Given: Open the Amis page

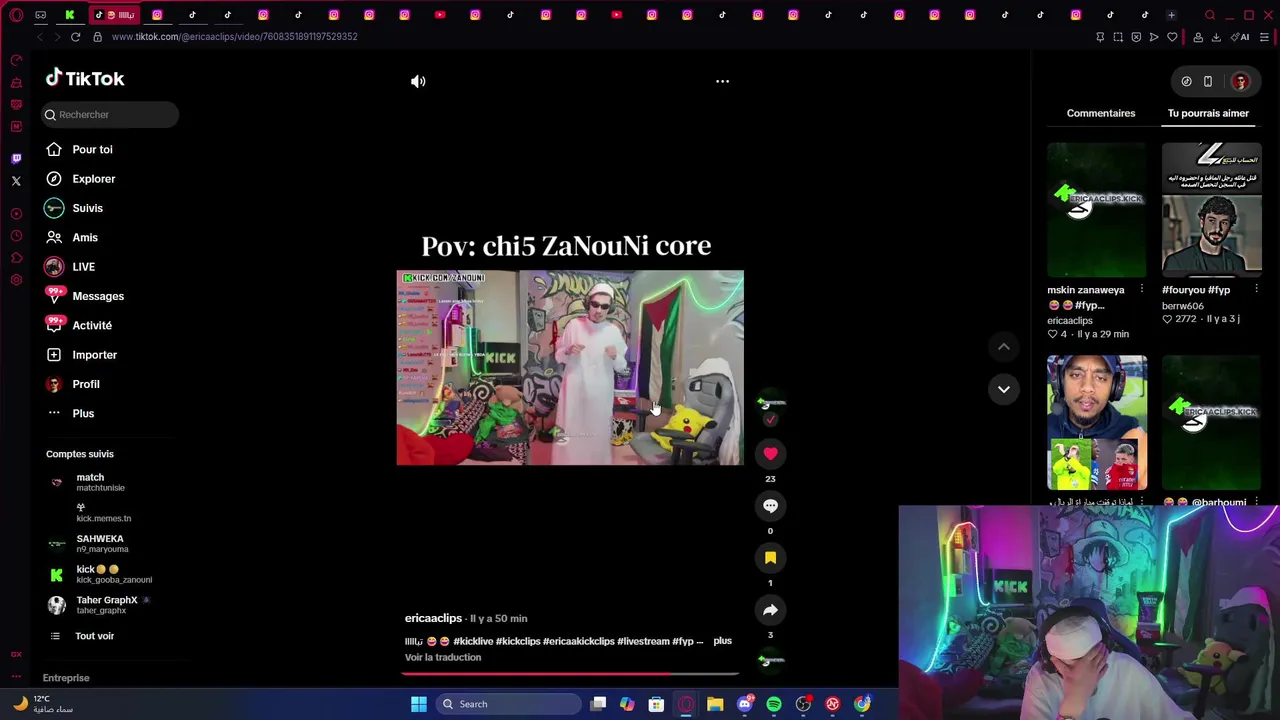Looking at the screenshot, I should tap(71, 237).
